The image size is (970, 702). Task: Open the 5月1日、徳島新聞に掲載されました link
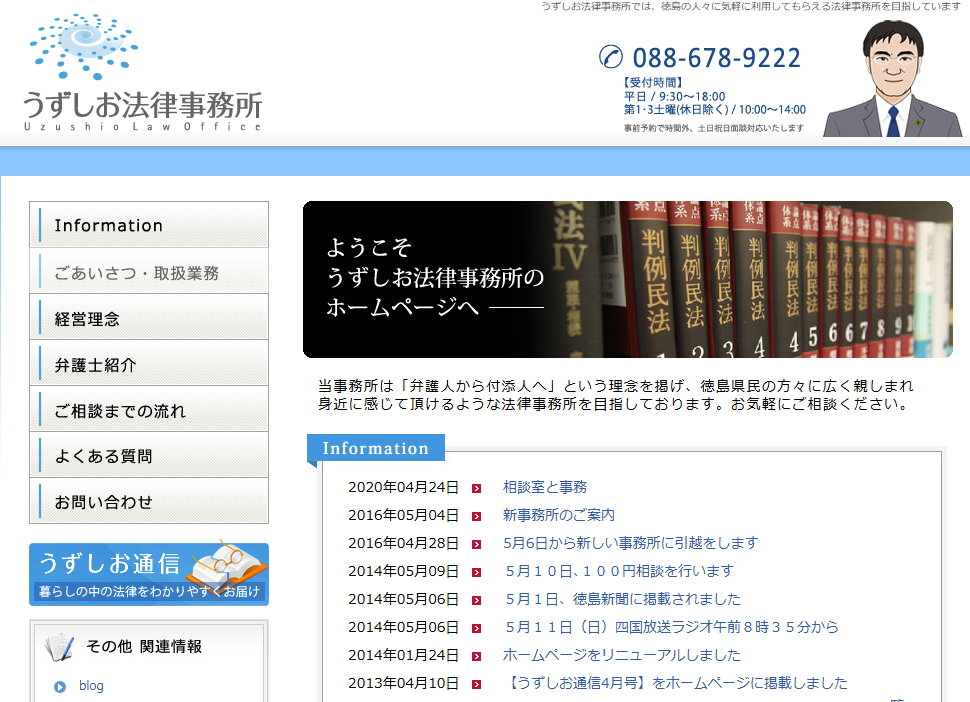click(622, 599)
